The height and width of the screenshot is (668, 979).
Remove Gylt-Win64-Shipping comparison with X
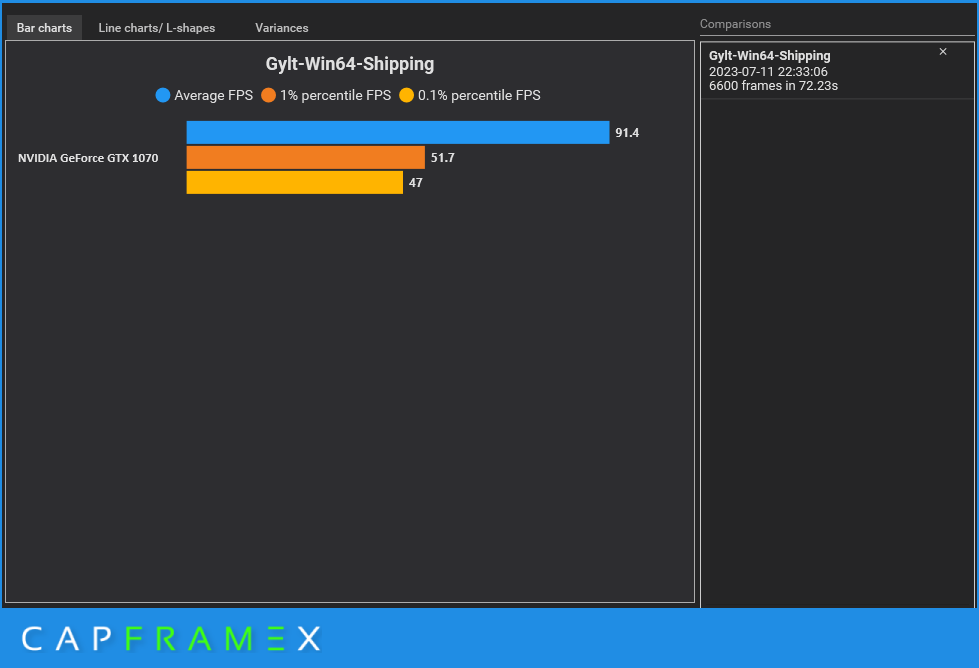pos(943,52)
